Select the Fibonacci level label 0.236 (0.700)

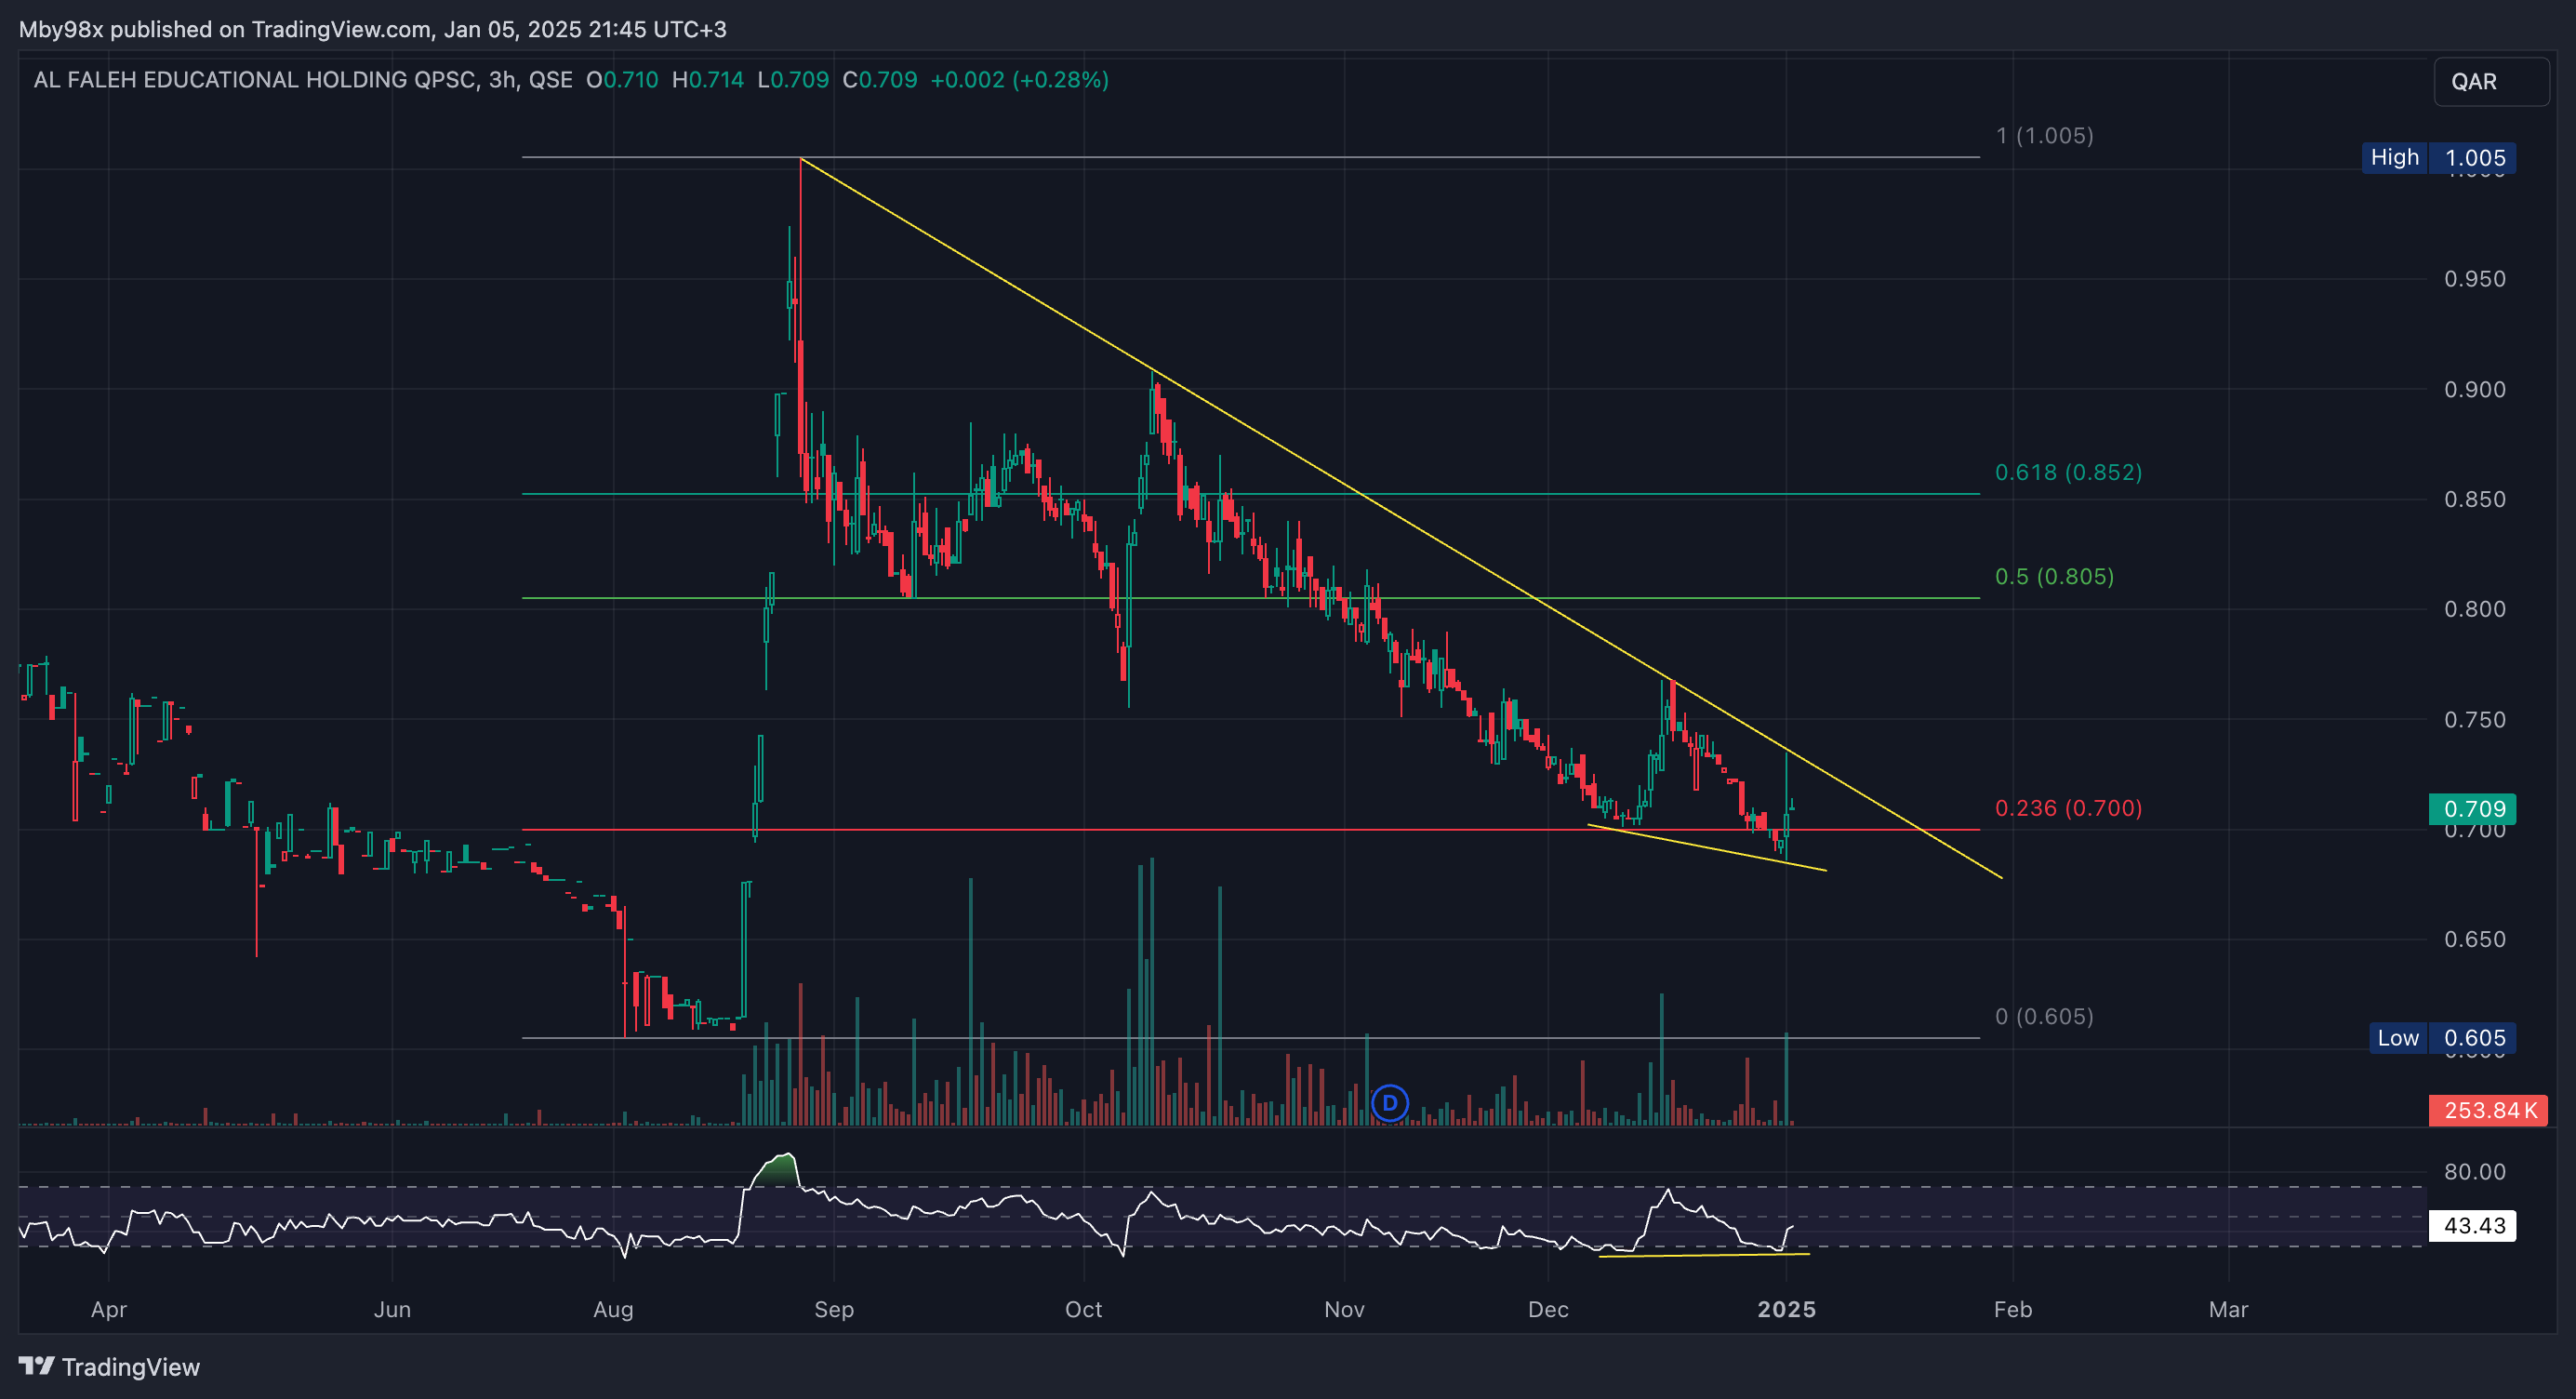coord(2068,807)
